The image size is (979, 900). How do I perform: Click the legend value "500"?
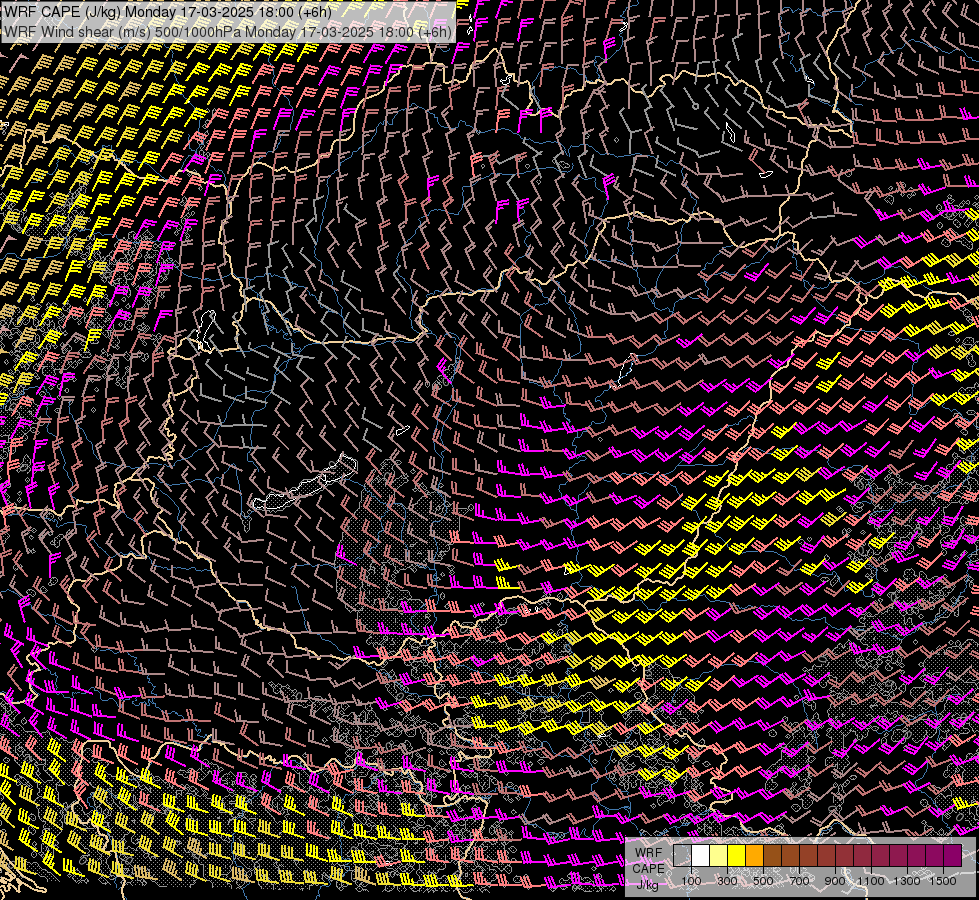click(763, 881)
